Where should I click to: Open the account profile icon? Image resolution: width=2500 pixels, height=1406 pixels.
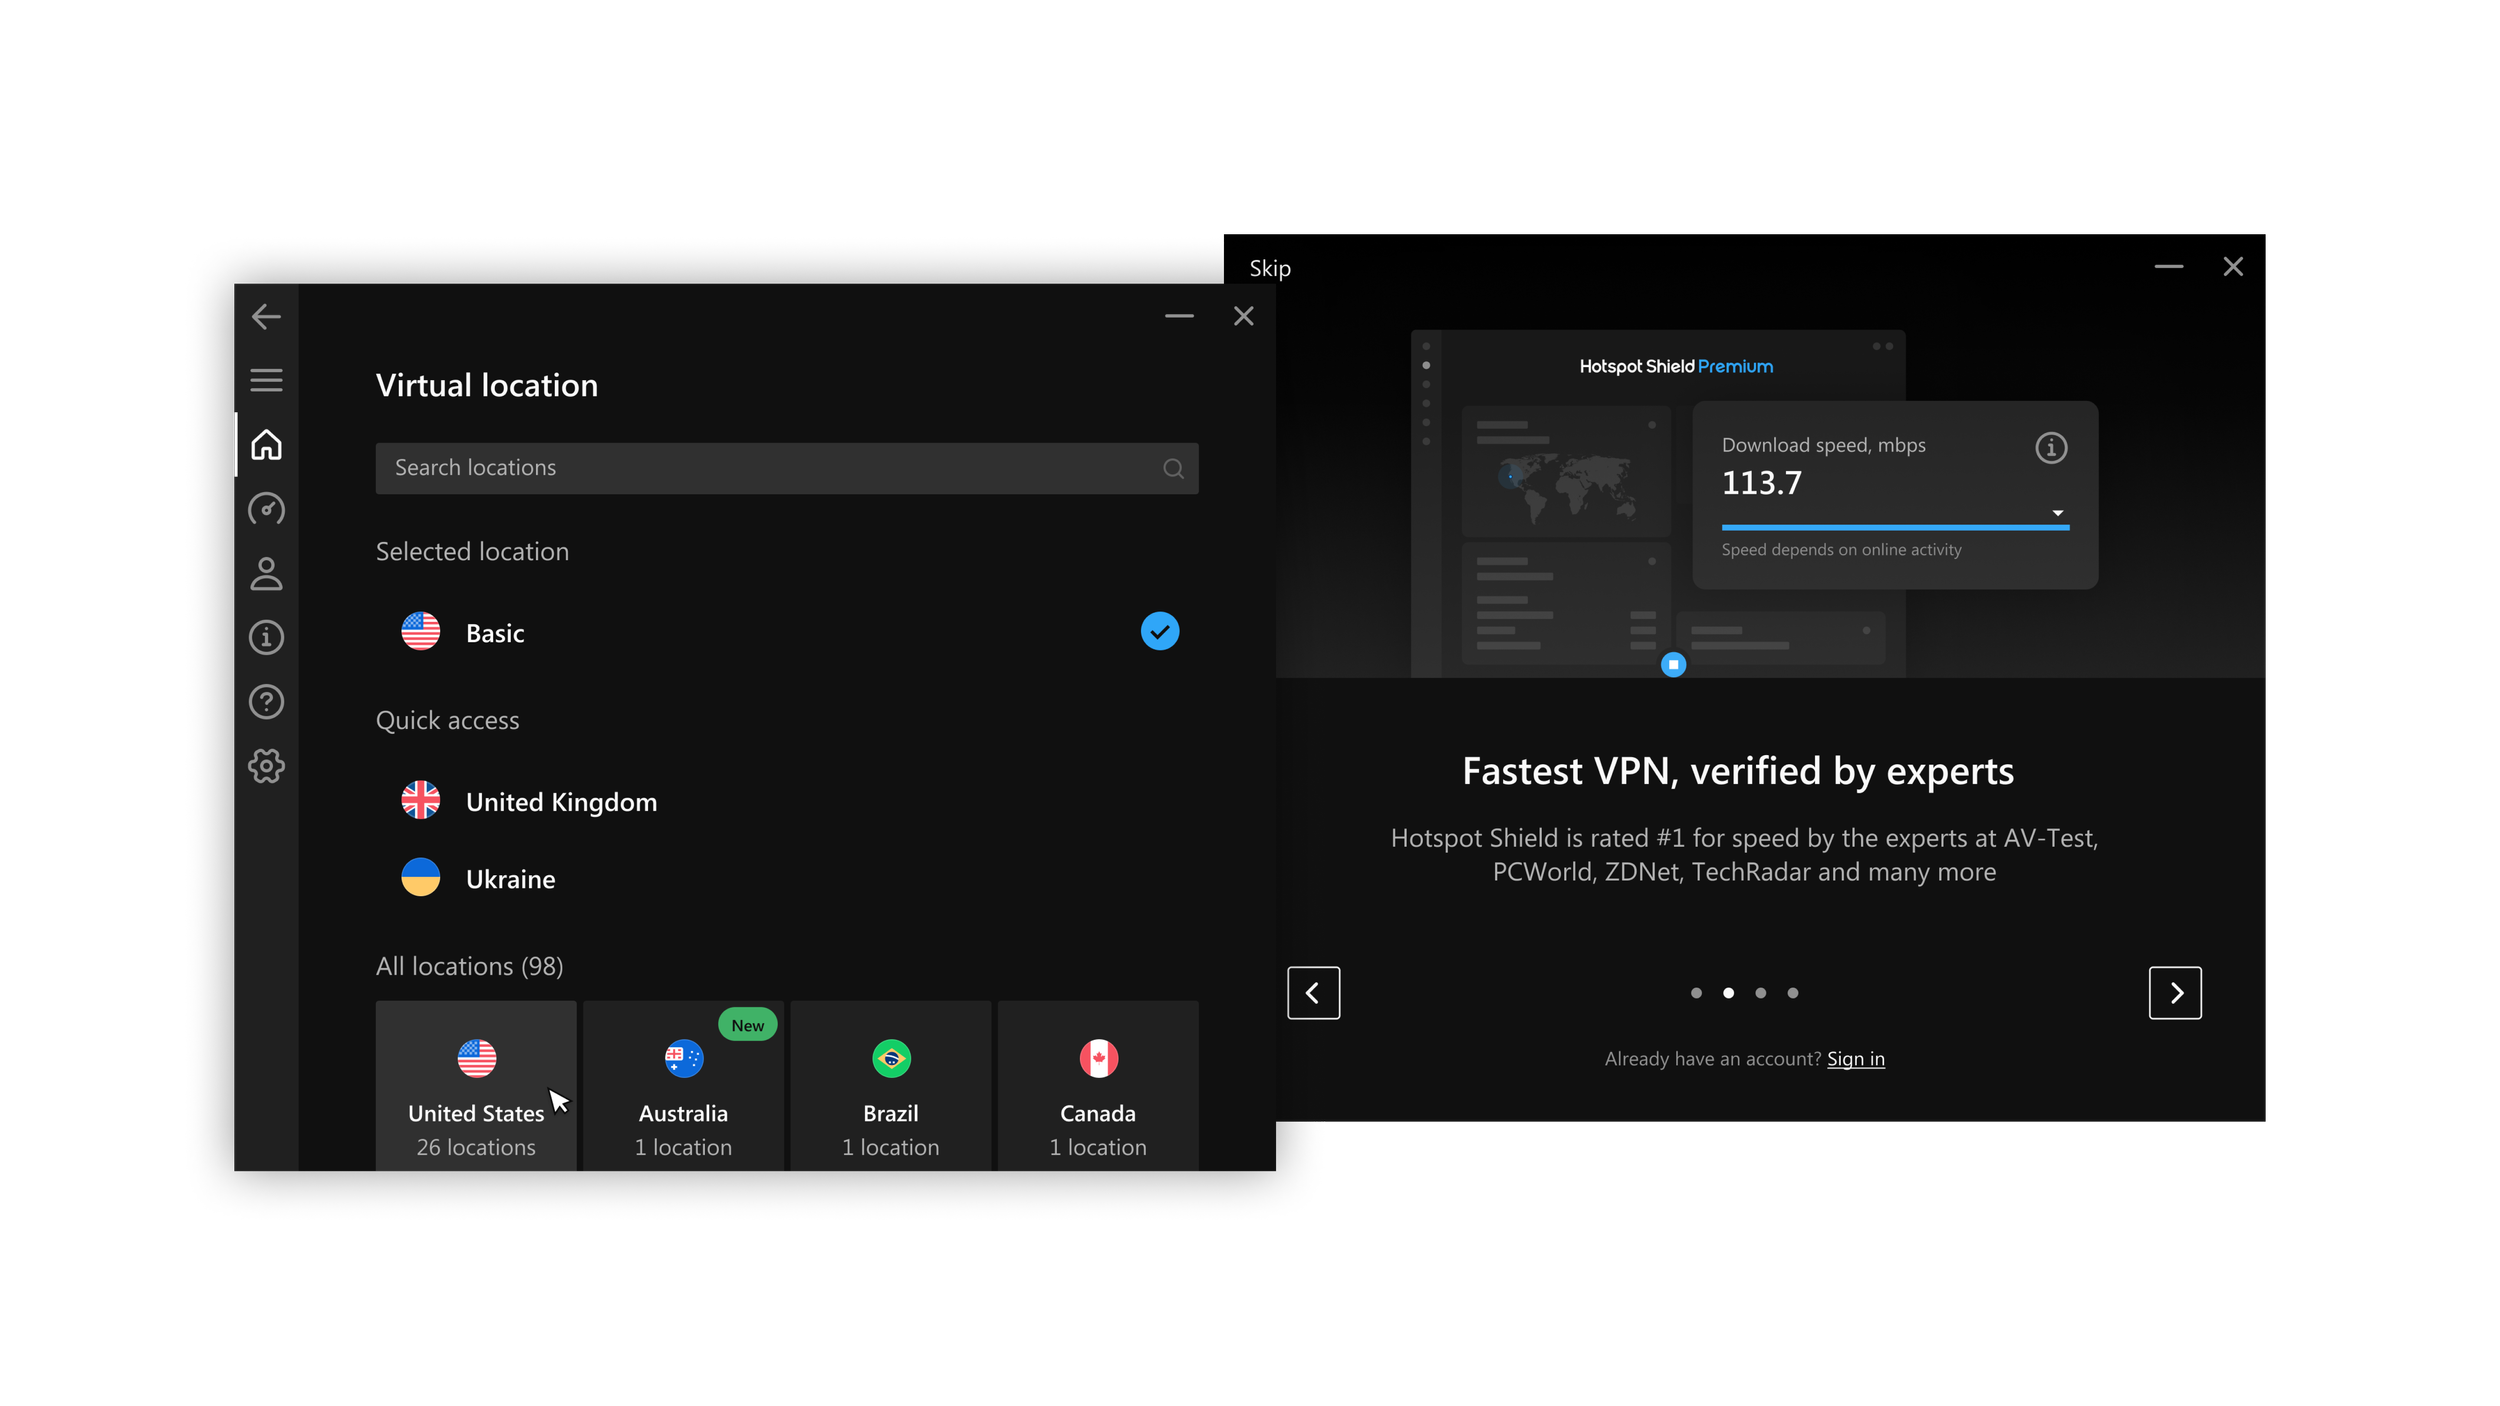[266, 574]
